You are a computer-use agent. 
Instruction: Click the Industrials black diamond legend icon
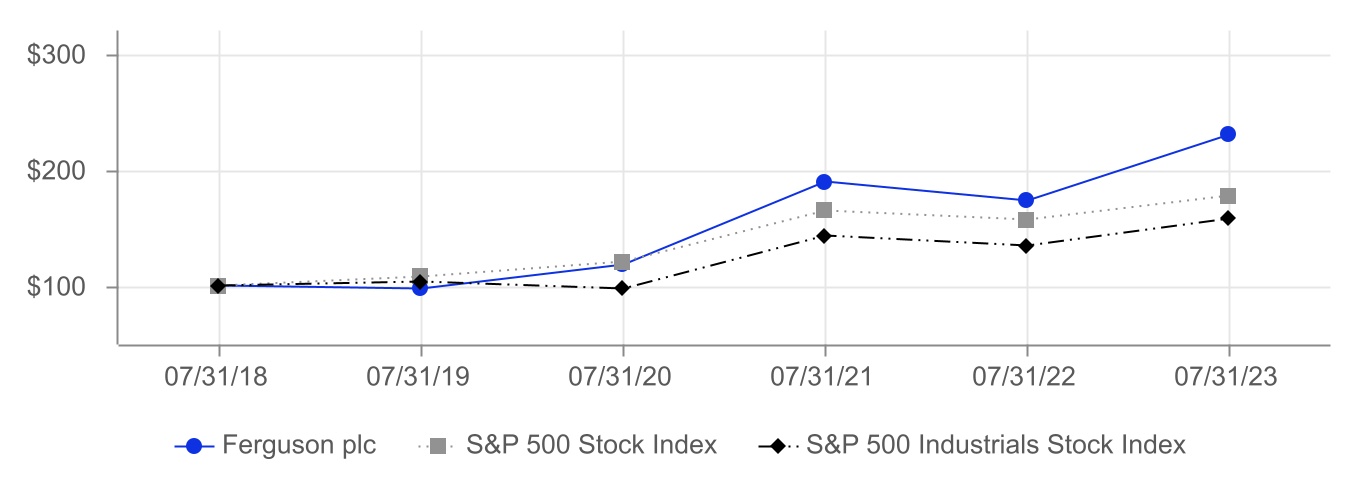pos(777,446)
